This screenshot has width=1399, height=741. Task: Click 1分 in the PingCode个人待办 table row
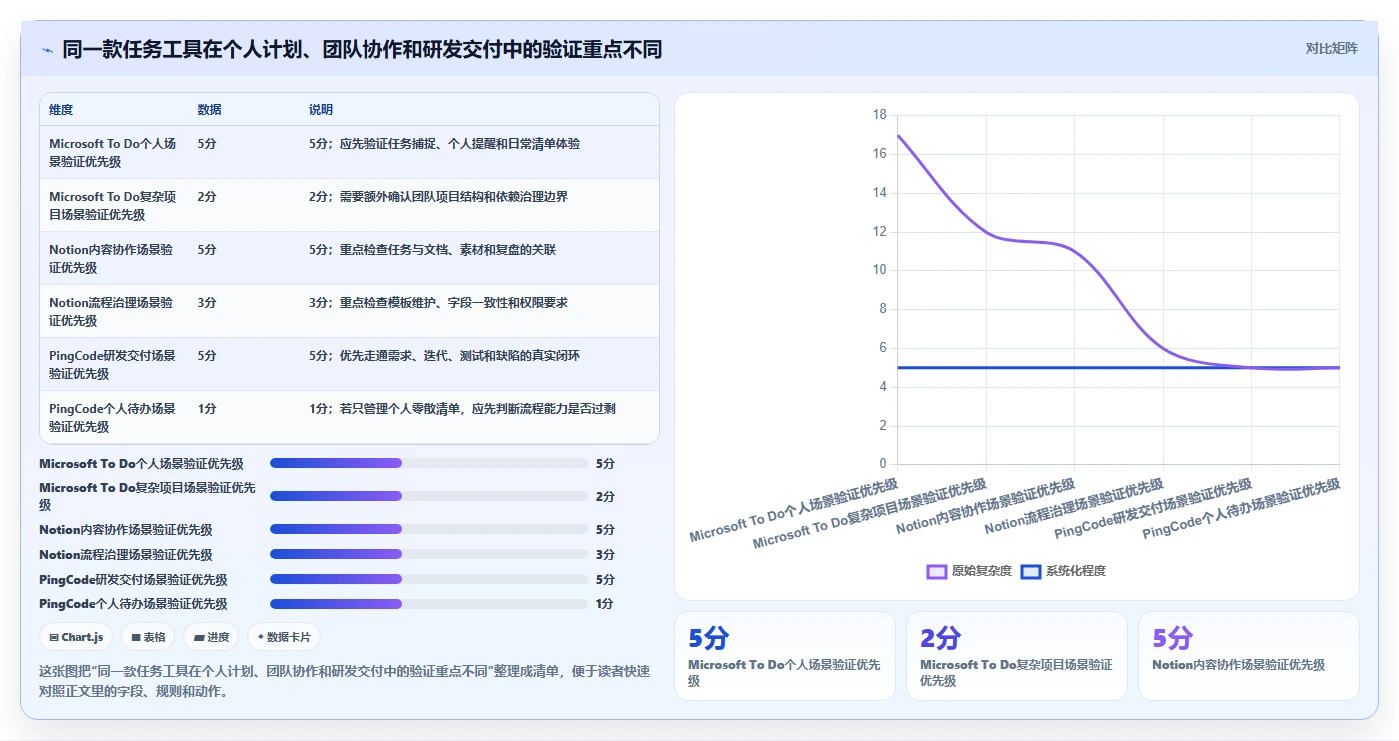pyautogui.click(x=207, y=409)
